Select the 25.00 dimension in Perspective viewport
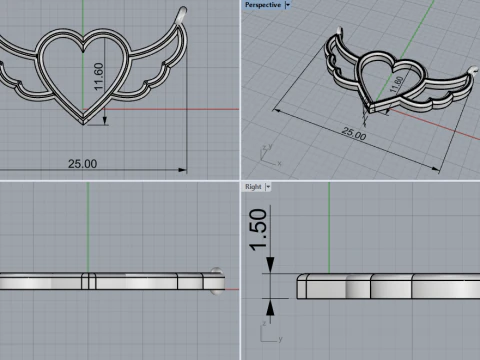This screenshot has width=480, height=360. point(353,134)
